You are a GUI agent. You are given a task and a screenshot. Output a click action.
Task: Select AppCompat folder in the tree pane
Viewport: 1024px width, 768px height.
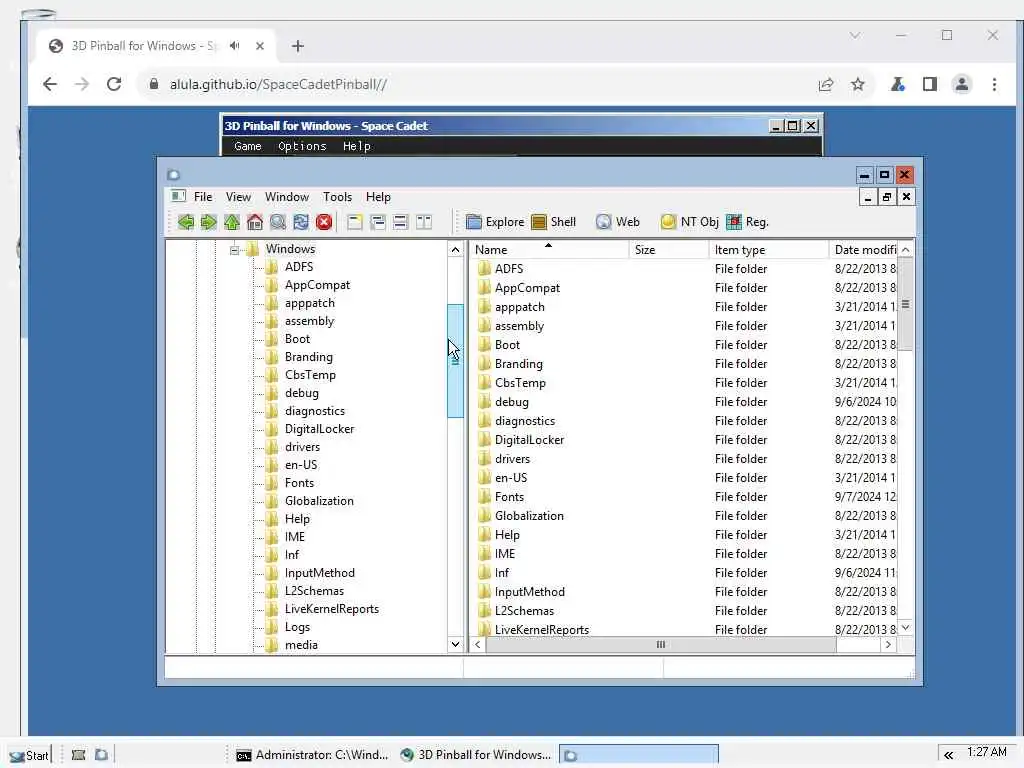(317, 285)
